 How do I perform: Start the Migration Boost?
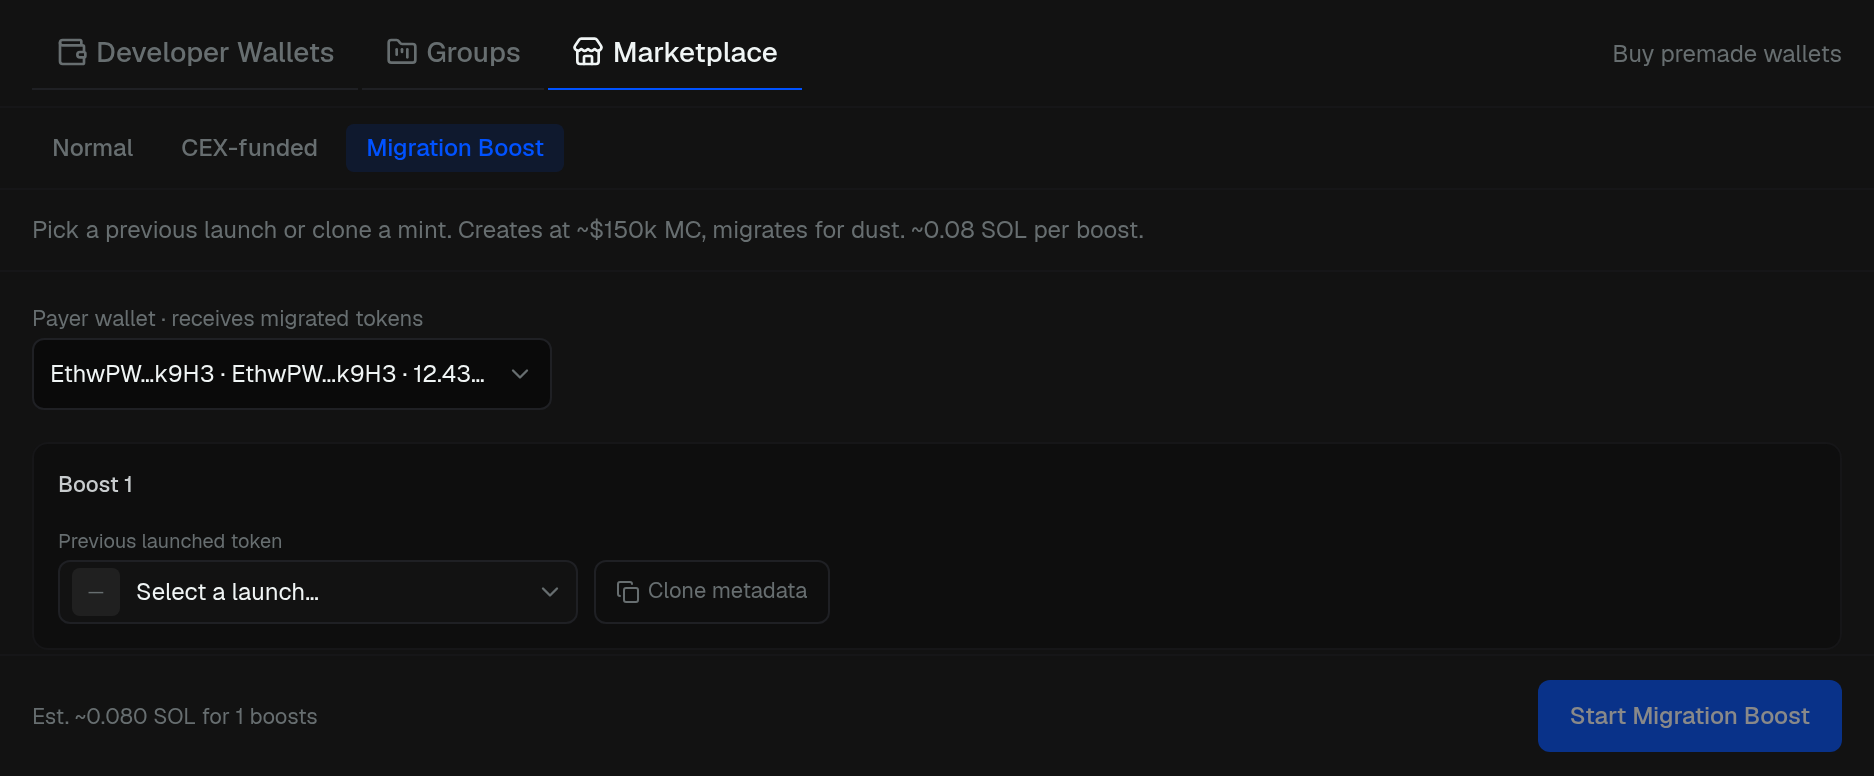(x=1690, y=716)
